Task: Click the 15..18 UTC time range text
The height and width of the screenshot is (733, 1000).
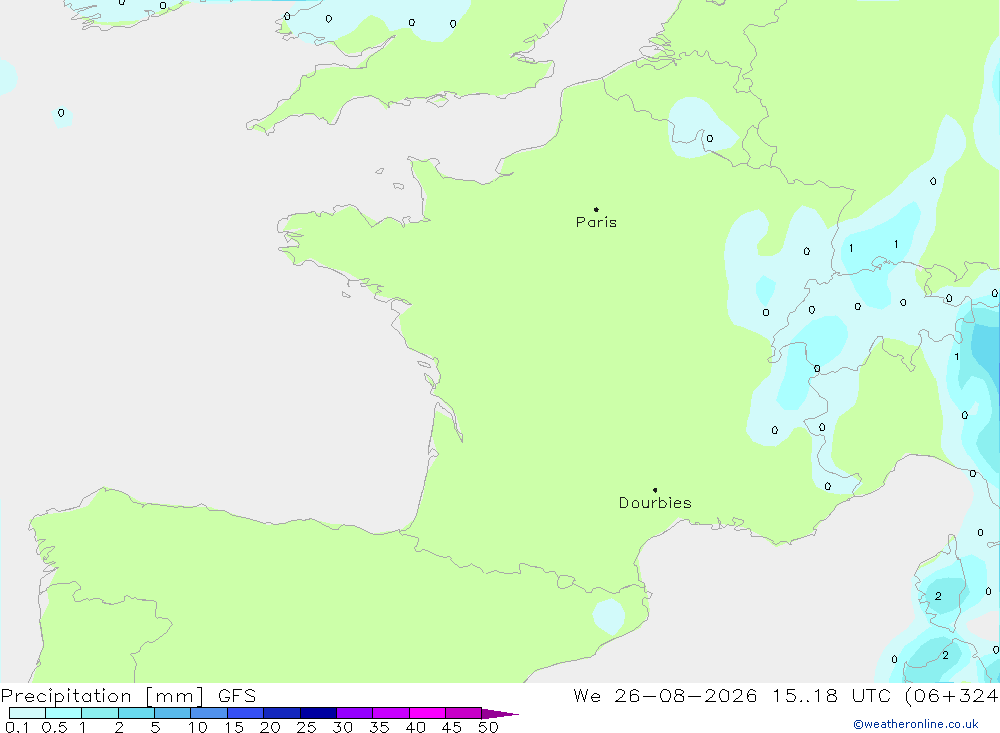Action: pyautogui.click(x=831, y=695)
